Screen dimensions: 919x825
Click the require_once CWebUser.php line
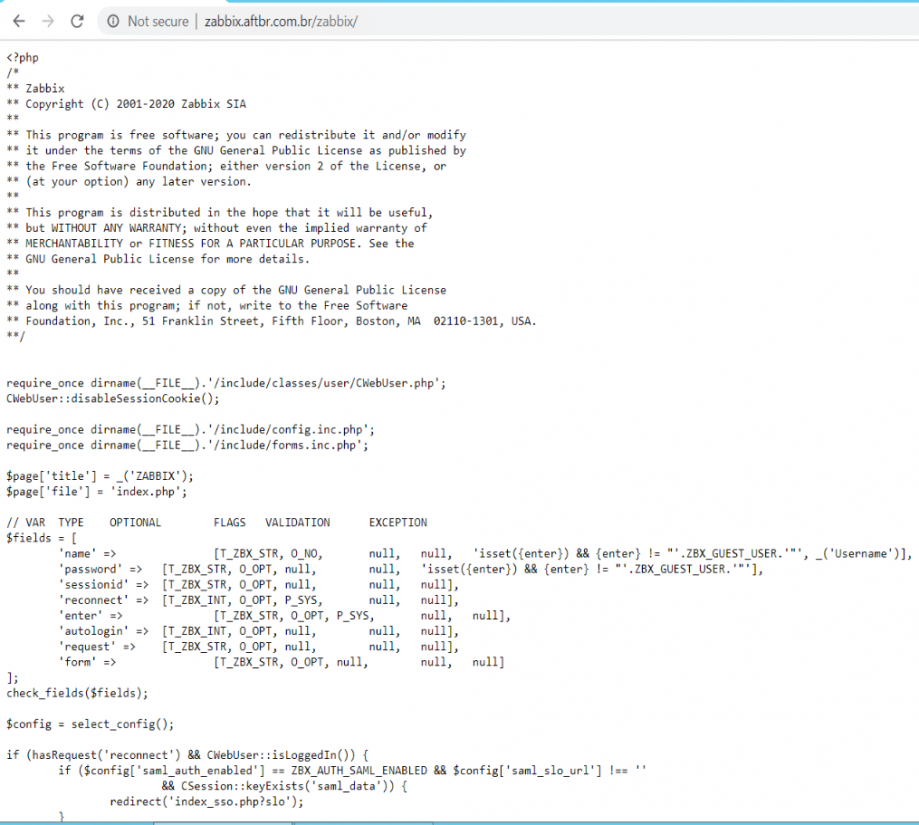pyautogui.click(x=226, y=383)
